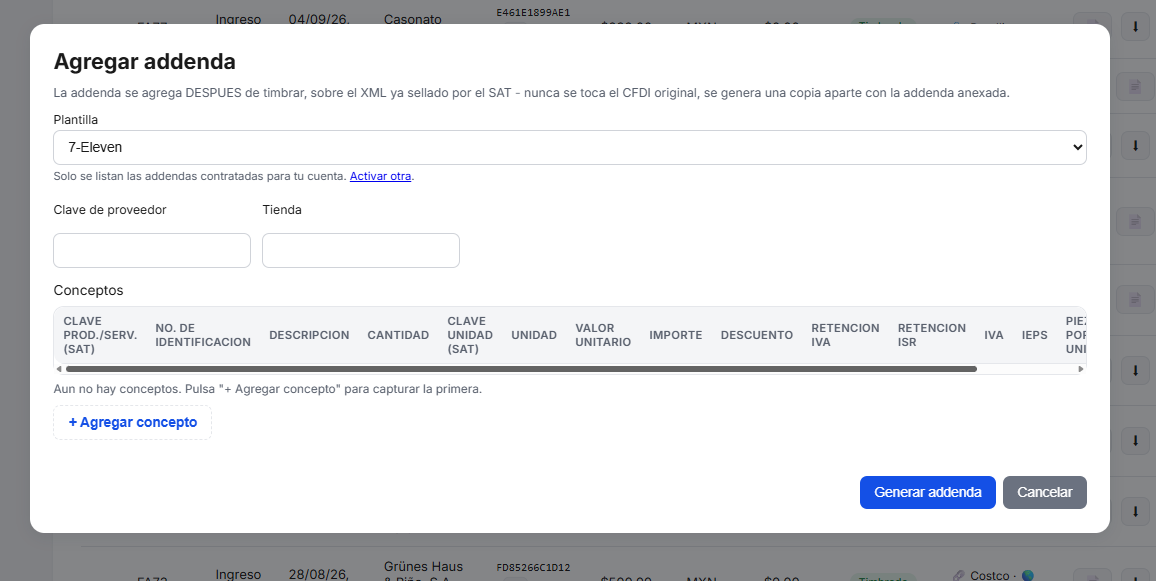Select the 'CLAVE UNIDAD (SAT)' column header
Viewport: 1156px width, 581px height.
(x=470, y=335)
